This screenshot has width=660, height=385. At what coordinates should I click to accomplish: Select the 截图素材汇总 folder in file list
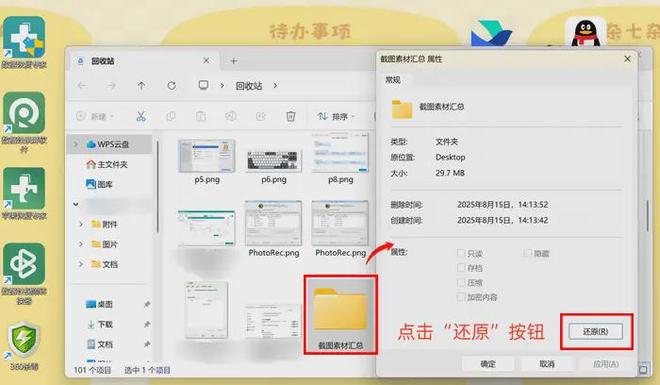(340, 315)
